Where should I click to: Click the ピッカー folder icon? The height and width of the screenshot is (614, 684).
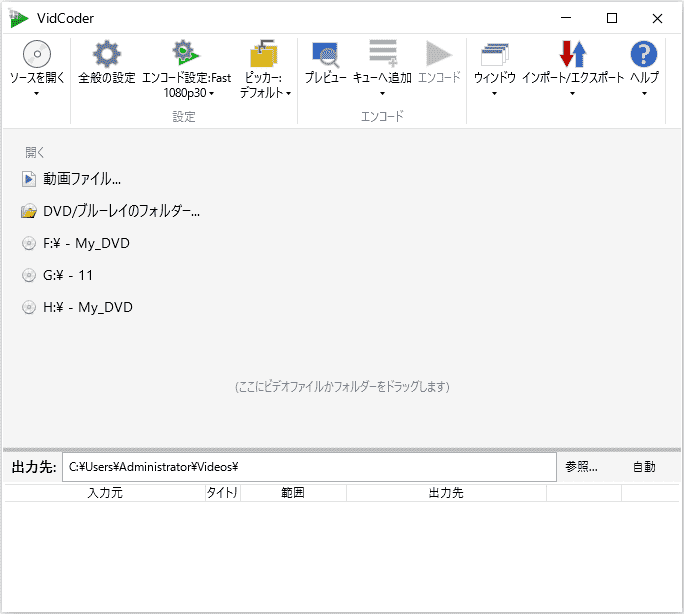(x=263, y=53)
